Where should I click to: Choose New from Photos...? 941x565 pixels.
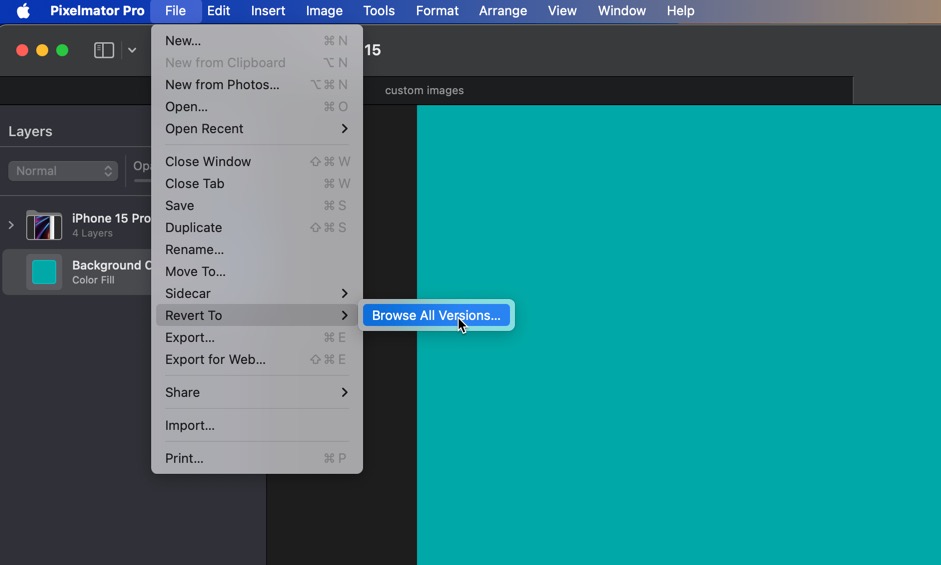[257, 85]
